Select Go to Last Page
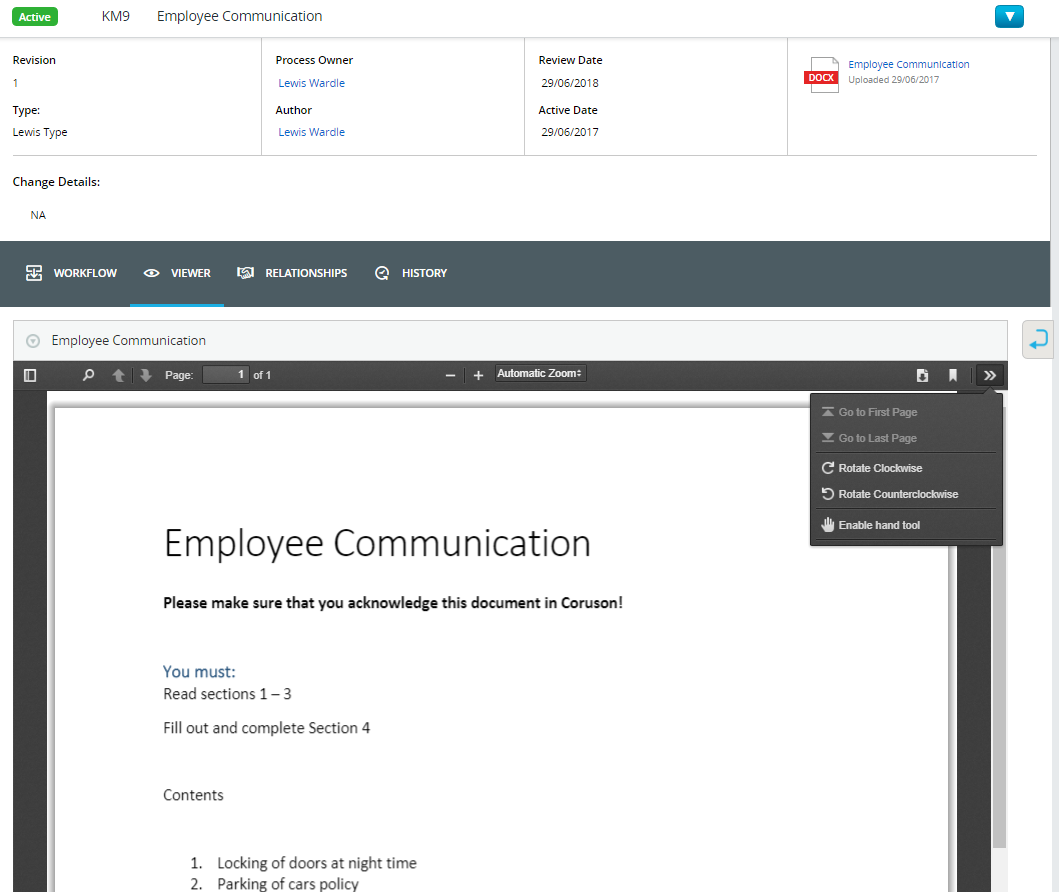The image size is (1059, 892). 906,438
